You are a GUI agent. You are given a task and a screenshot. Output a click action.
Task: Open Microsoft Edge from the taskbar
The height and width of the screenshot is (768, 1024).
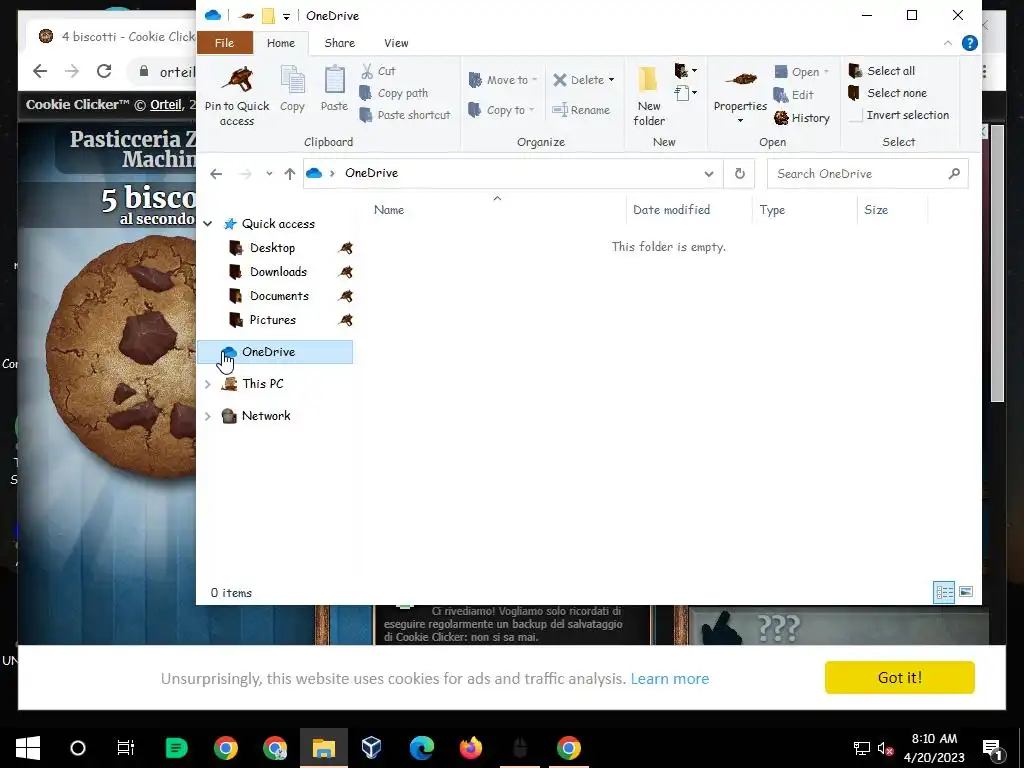pyautogui.click(x=421, y=748)
